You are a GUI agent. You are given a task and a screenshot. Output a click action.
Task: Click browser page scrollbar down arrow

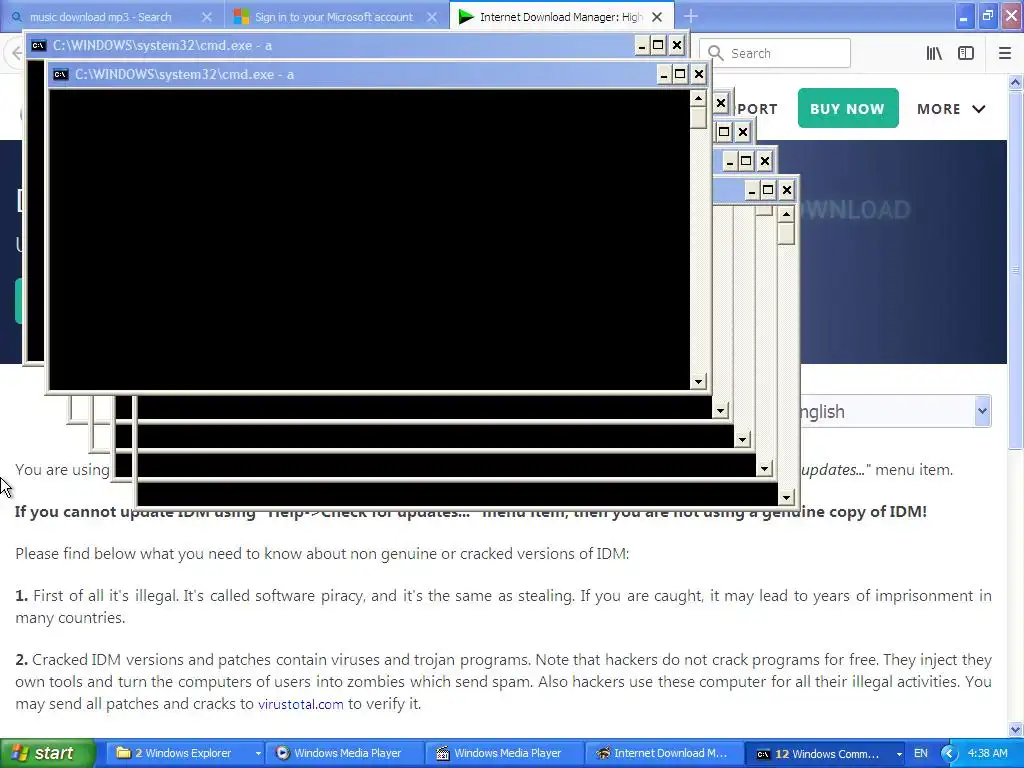pyautogui.click(x=1016, y=729)
